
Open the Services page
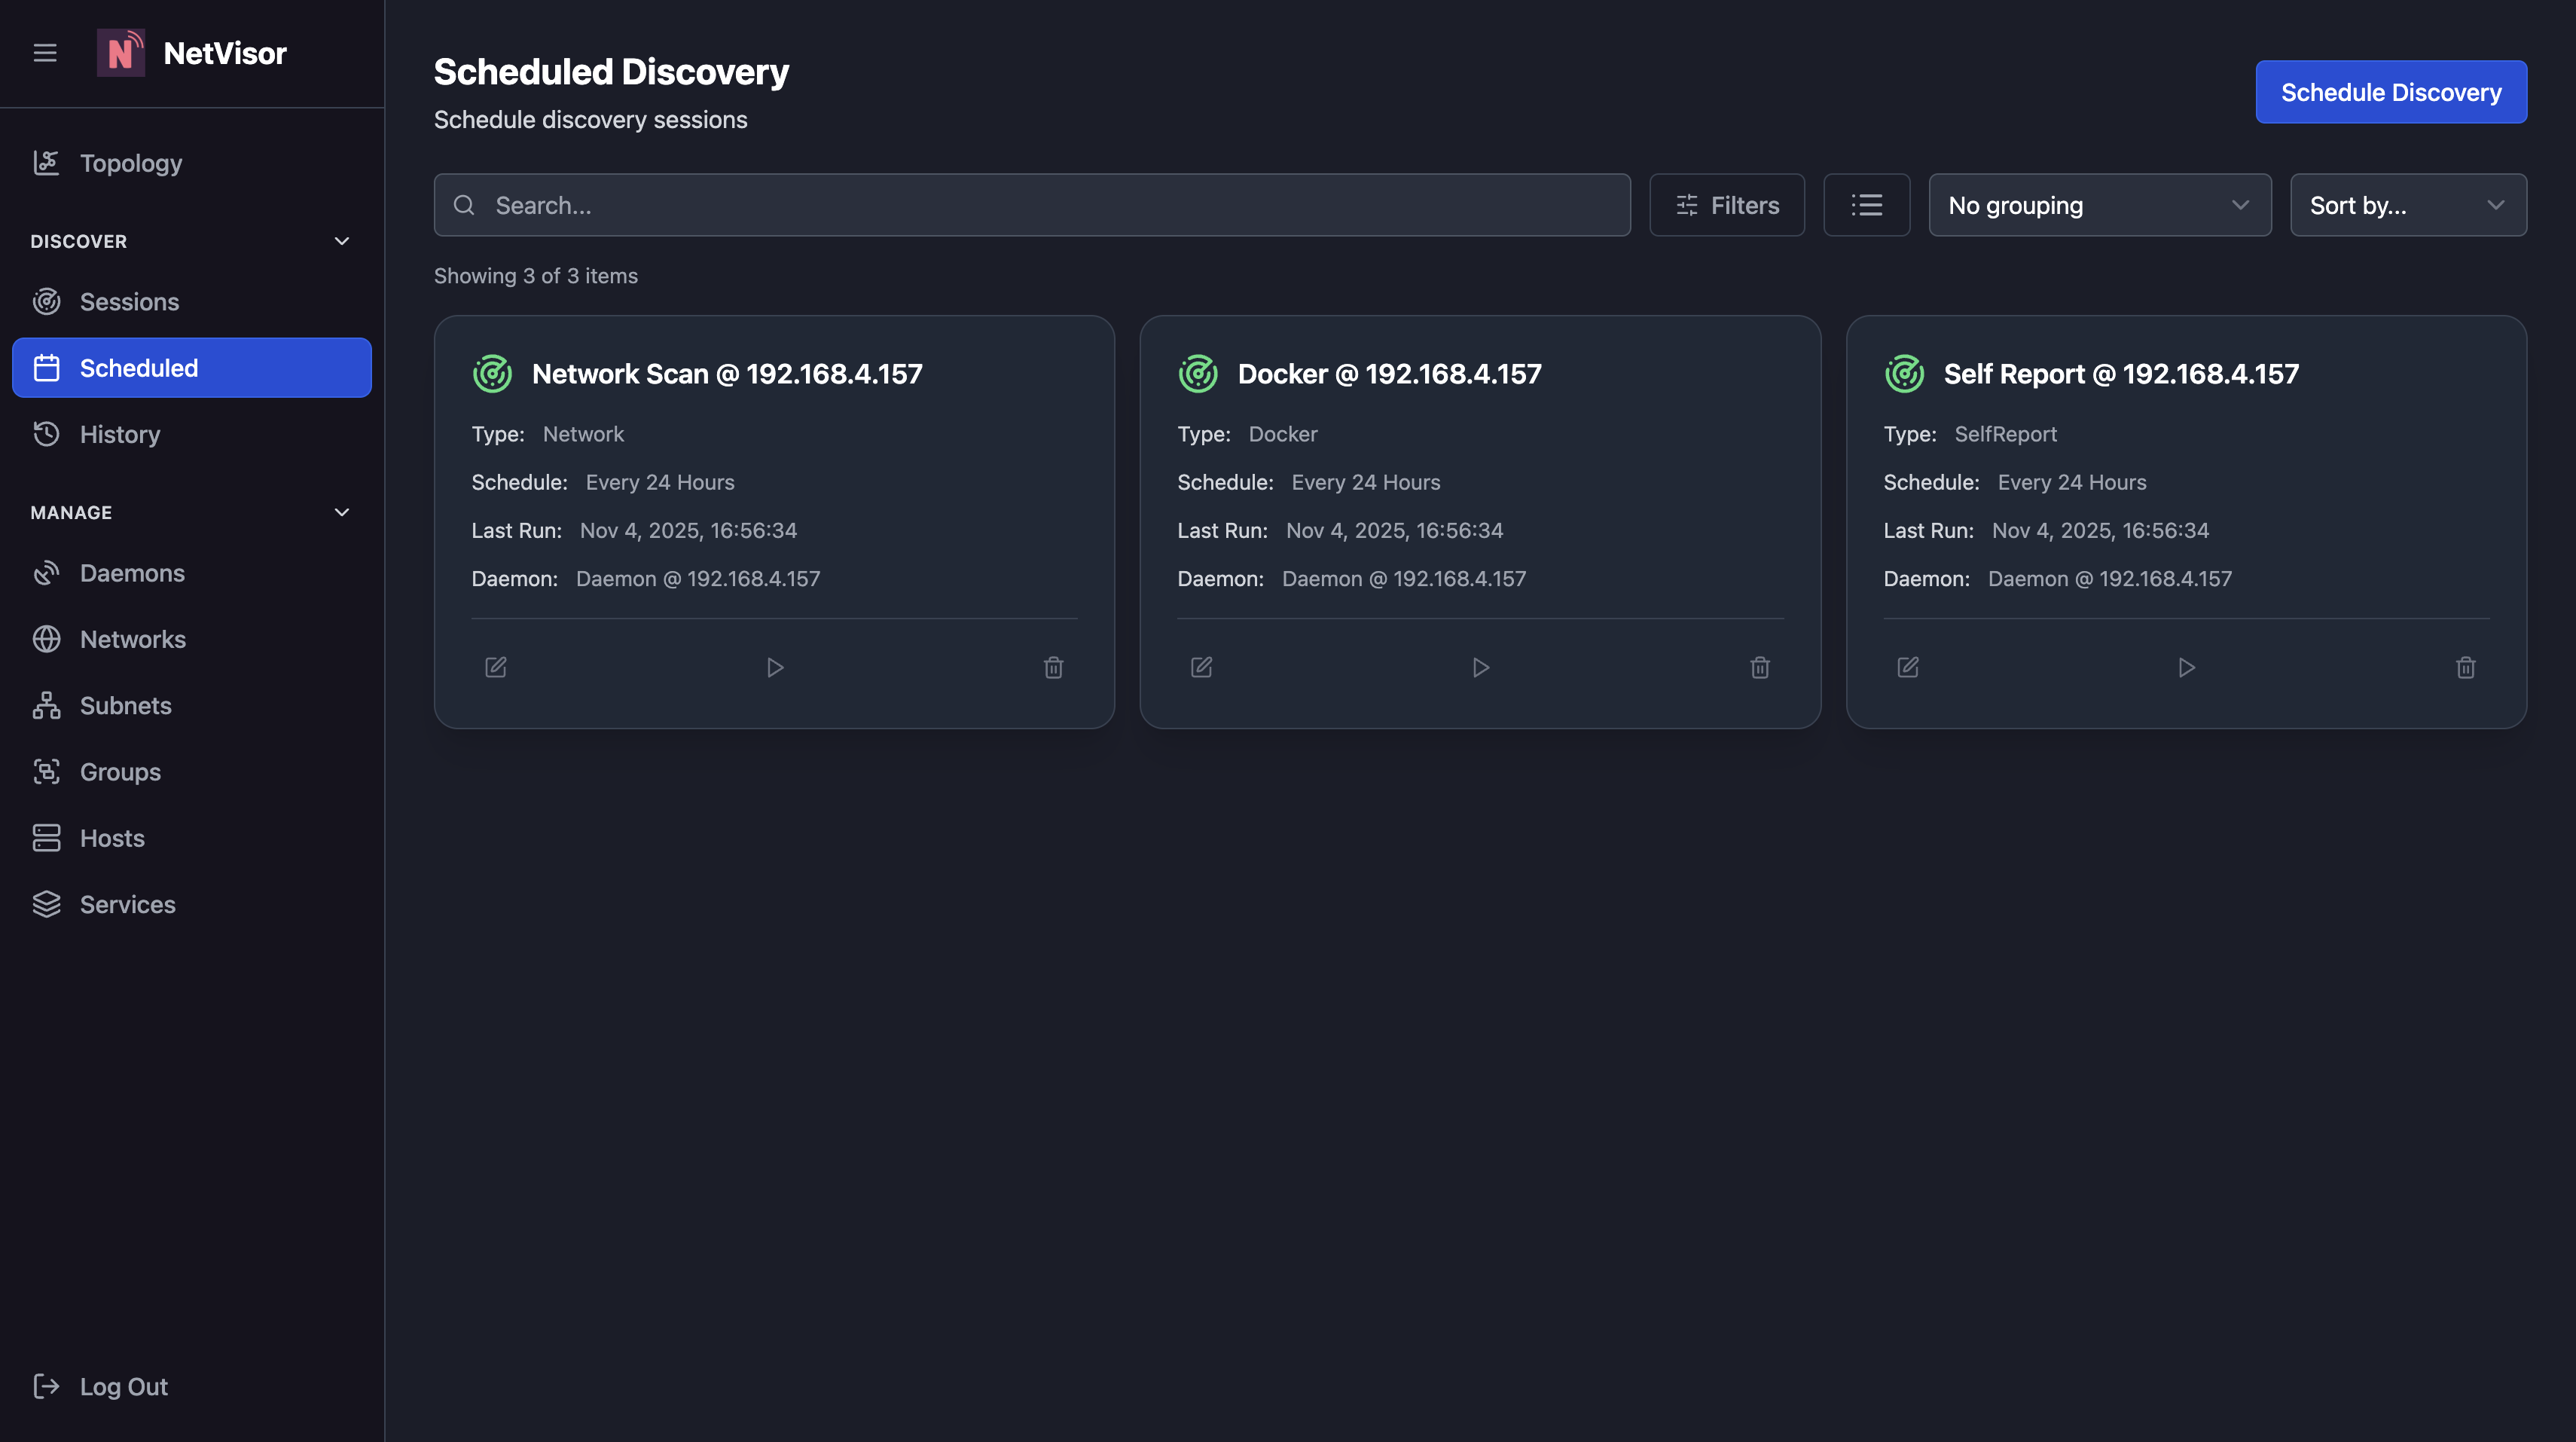[x=192, y=904]
